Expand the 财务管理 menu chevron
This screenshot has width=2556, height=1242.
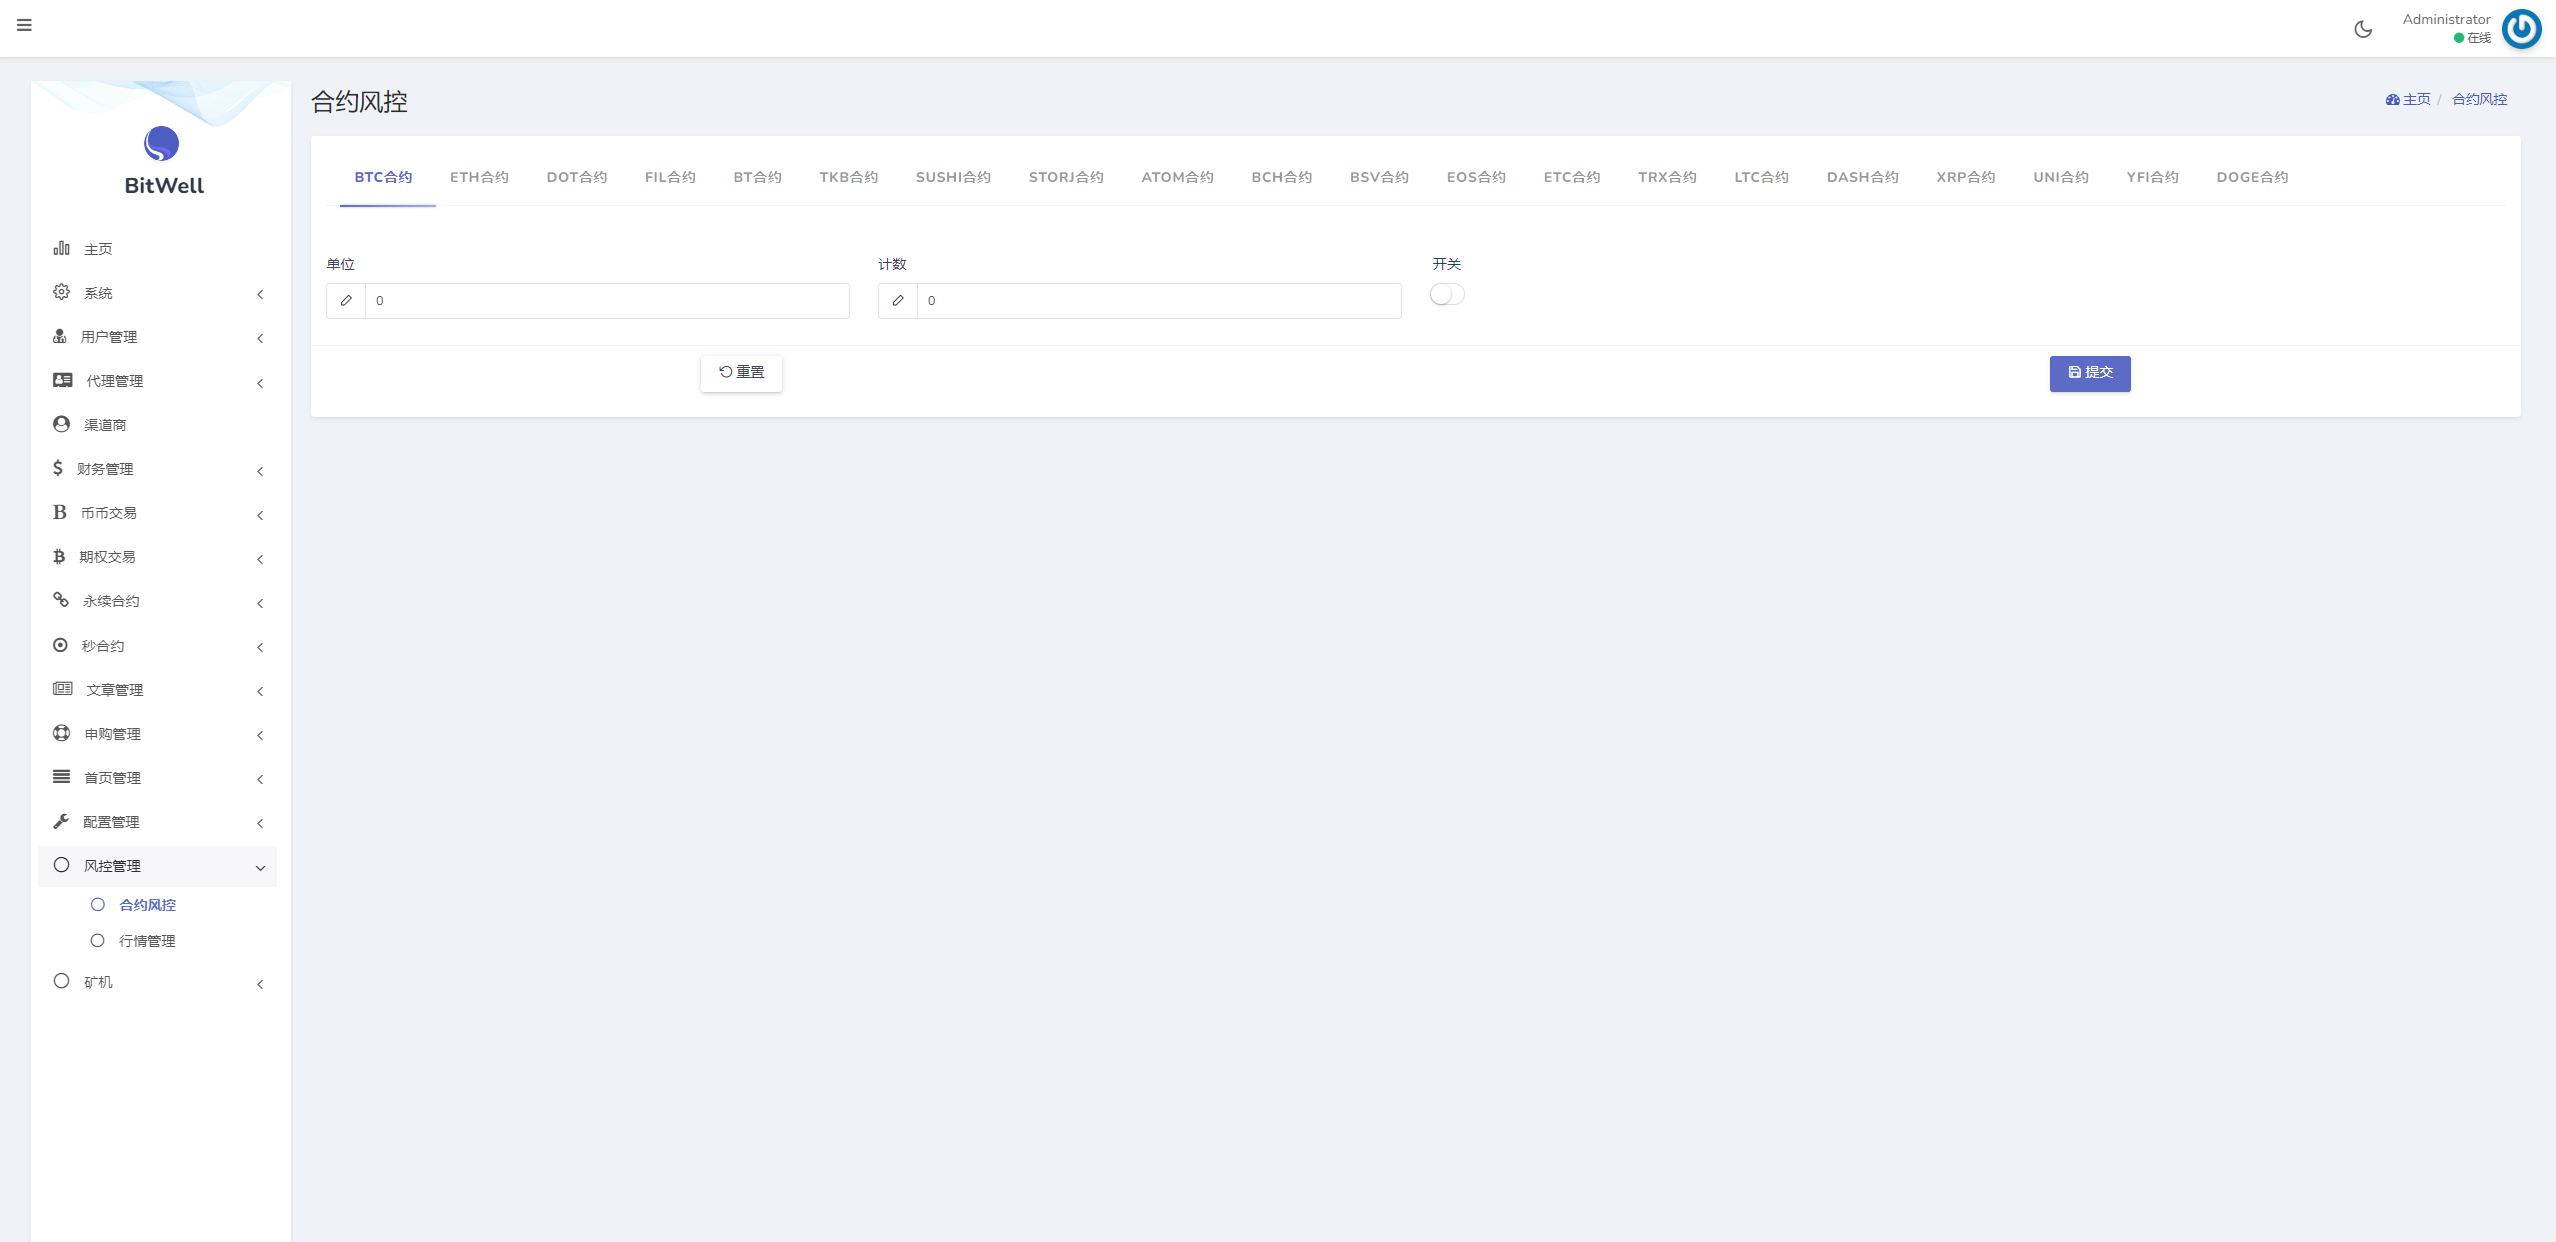[260, 471]
